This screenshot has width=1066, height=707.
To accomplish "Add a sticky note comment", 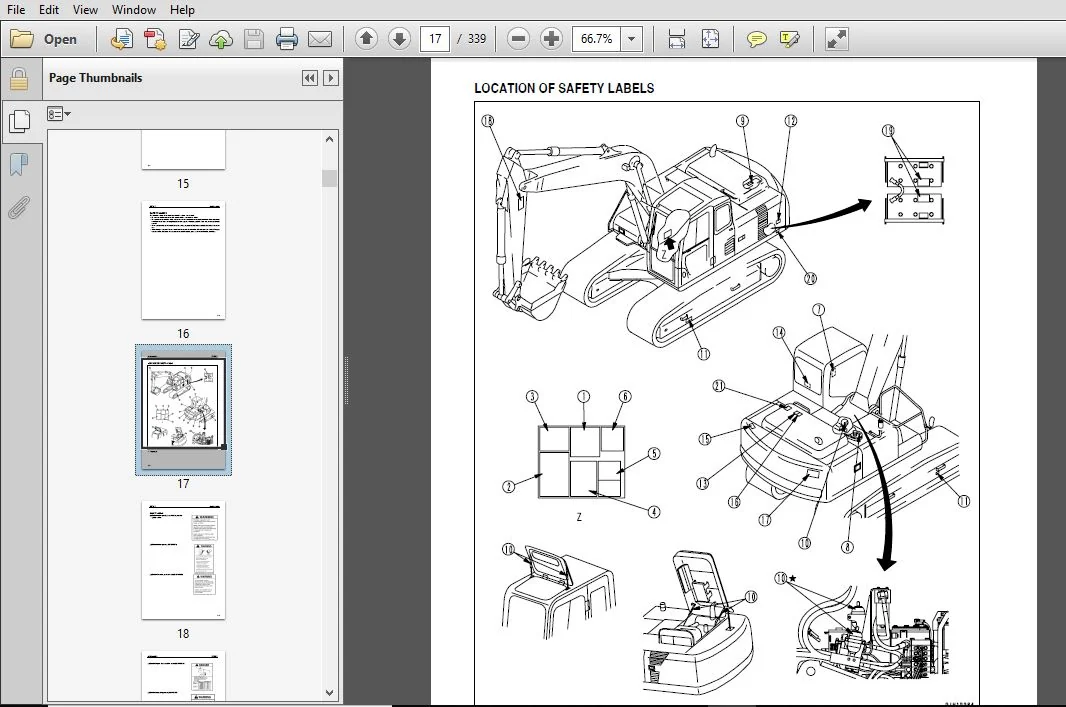I will pos(756,39).
